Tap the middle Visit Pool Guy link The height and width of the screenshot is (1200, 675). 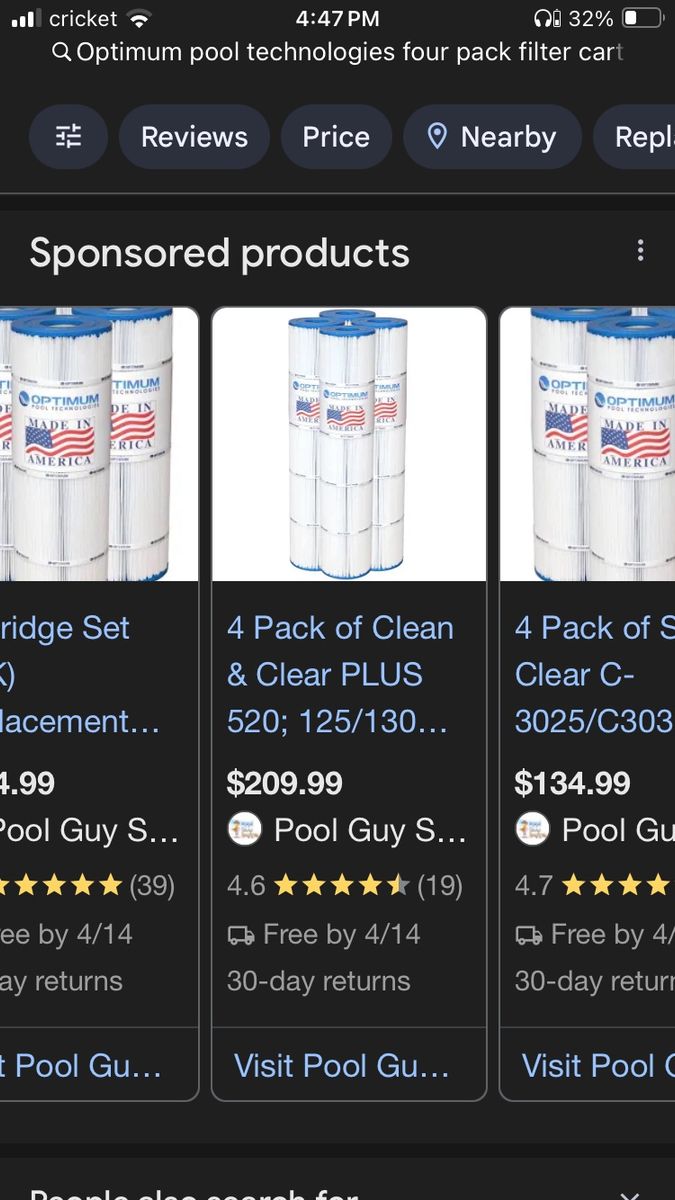(x=341, y=1065)
